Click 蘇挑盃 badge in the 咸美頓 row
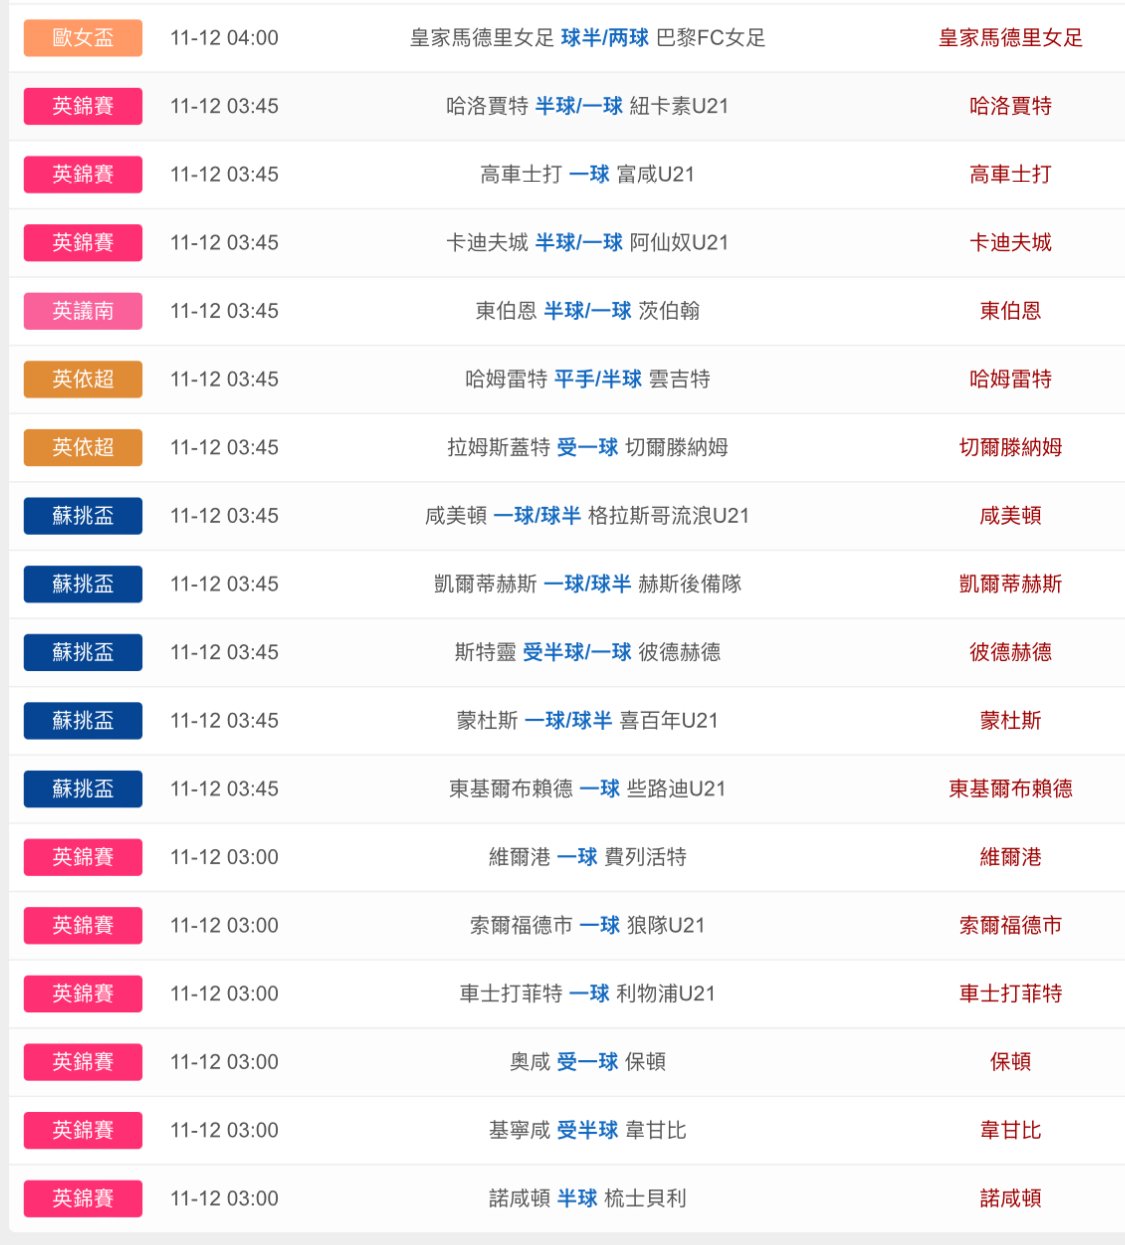 (83, 516)
